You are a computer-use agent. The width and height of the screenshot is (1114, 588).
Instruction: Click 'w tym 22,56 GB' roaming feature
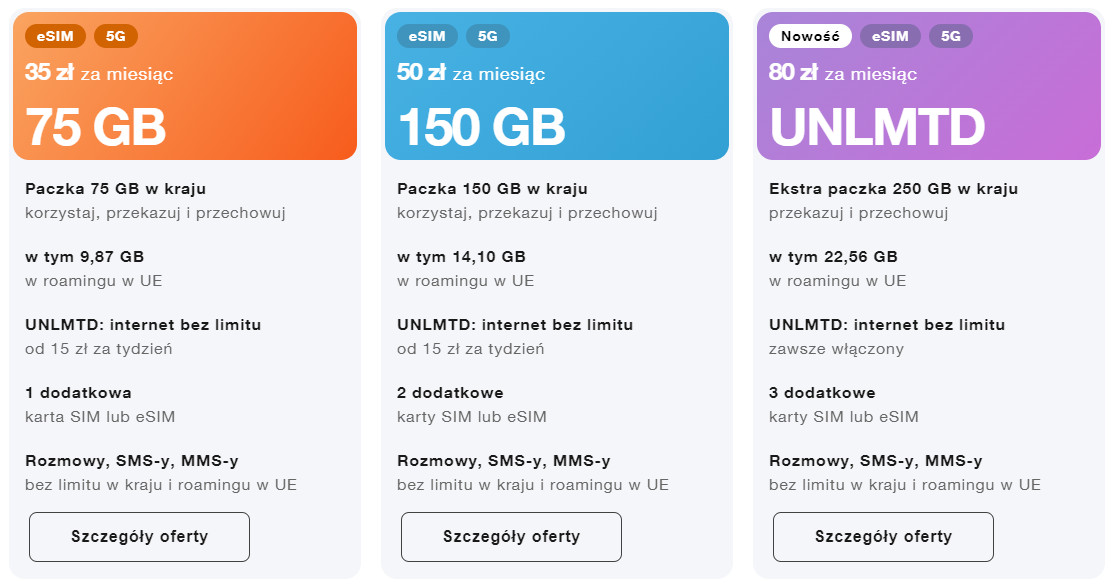[833, 257]
